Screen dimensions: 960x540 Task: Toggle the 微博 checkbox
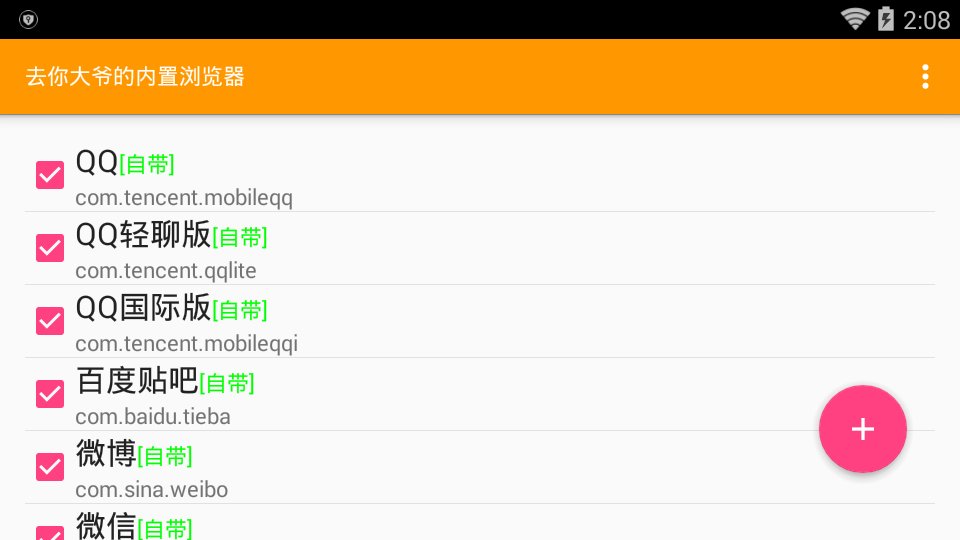(x=50, y=467)
